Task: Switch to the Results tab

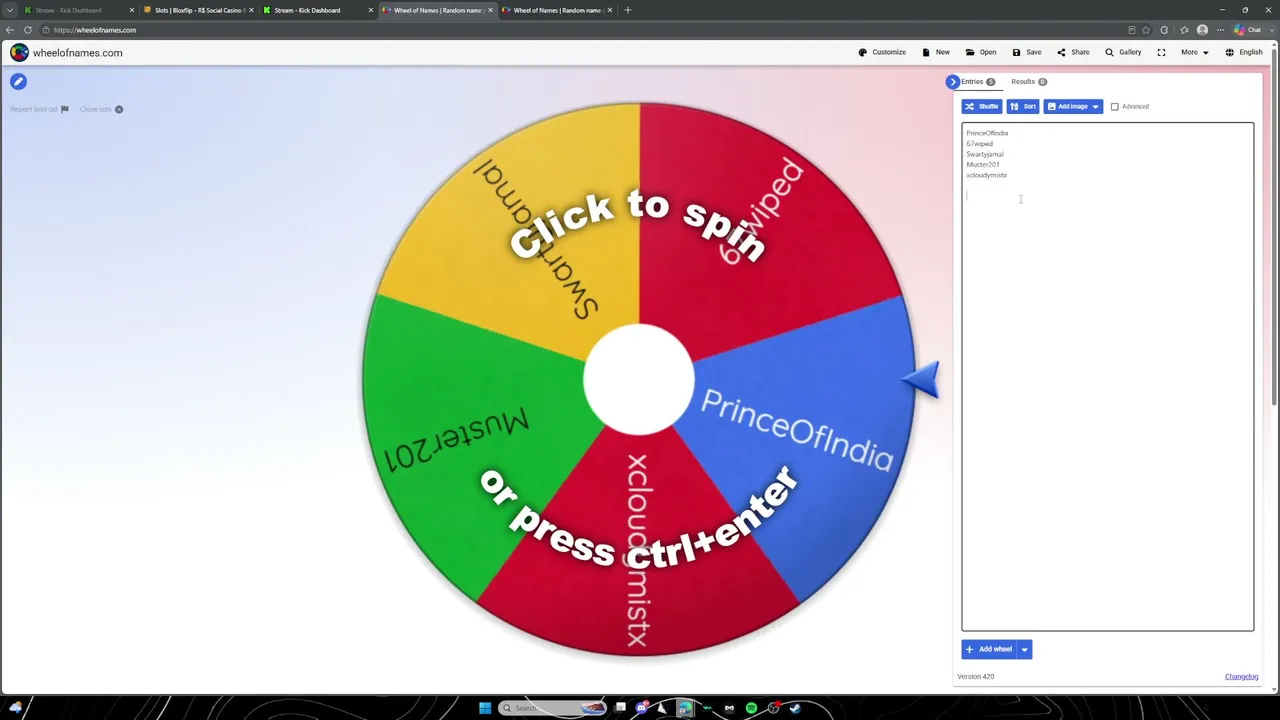Action: (x=1028, y=82)
